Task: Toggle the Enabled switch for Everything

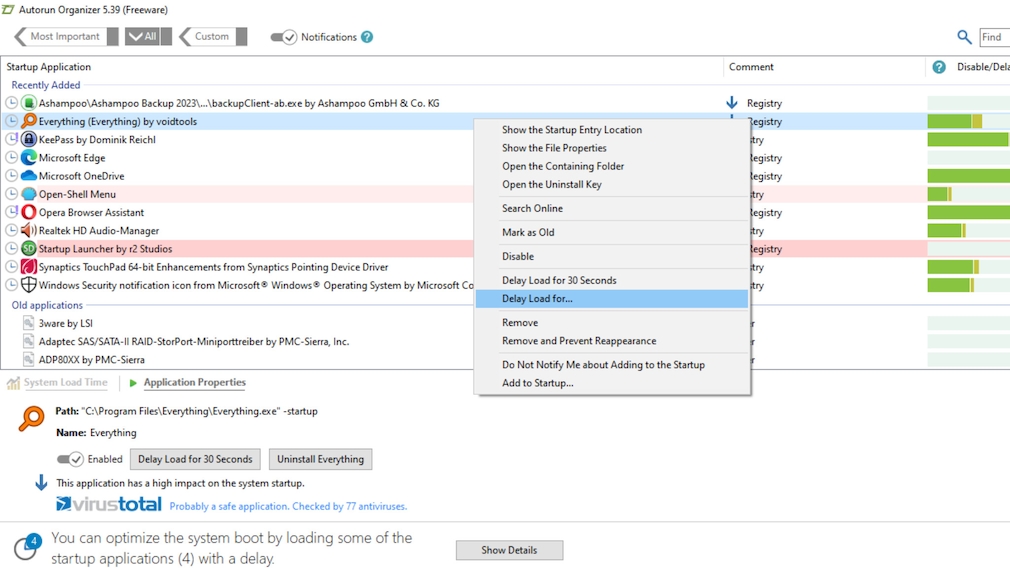Action: (x=70, y=459)
